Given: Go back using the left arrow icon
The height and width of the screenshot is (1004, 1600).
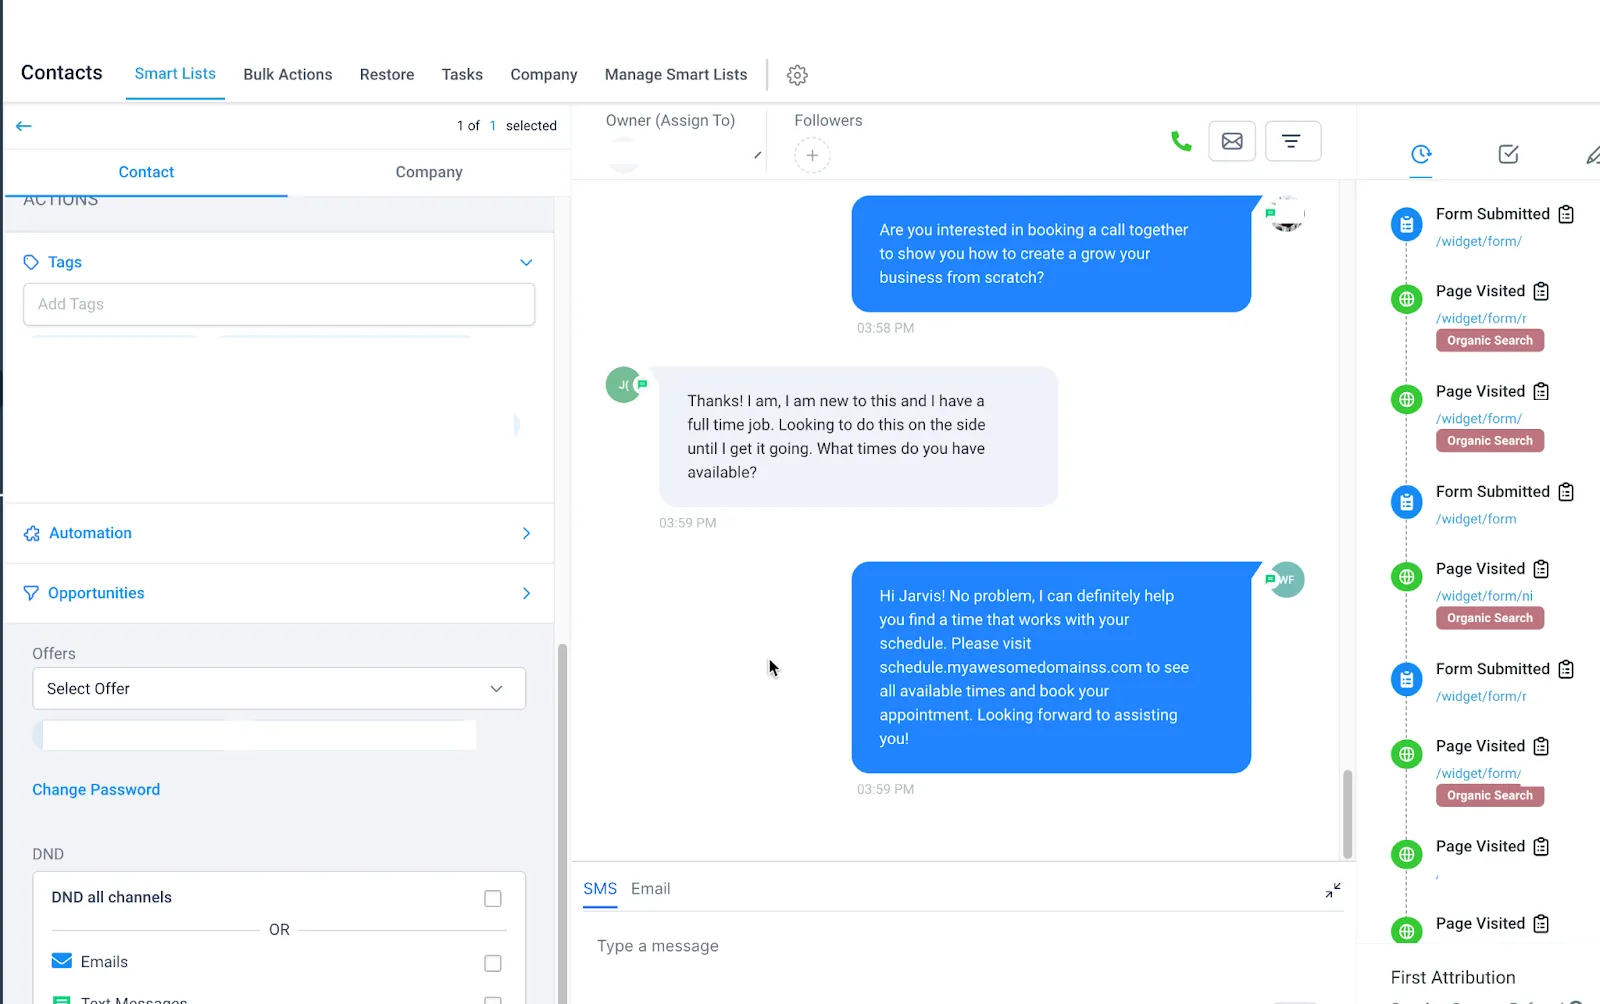Looking at the screenshot, I should coord(24,126).
